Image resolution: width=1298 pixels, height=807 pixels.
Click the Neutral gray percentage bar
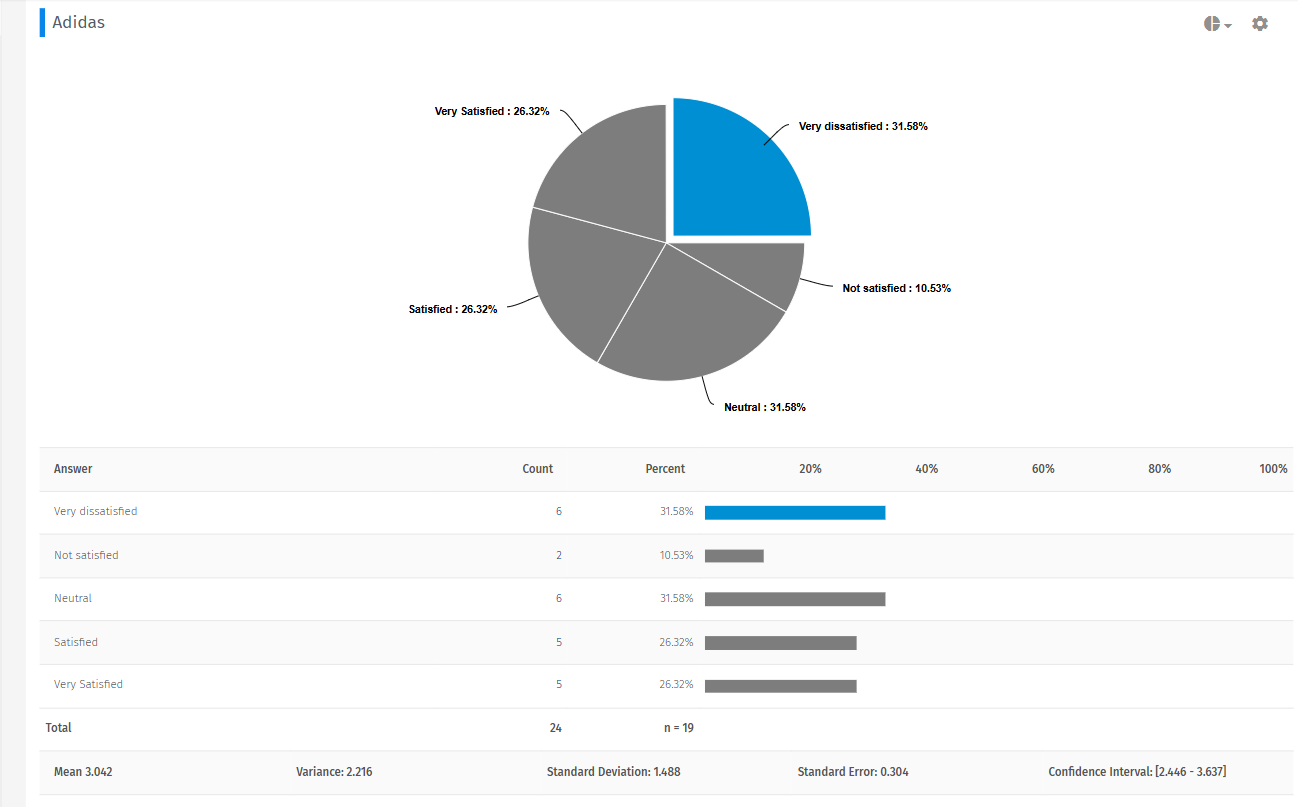795,598
